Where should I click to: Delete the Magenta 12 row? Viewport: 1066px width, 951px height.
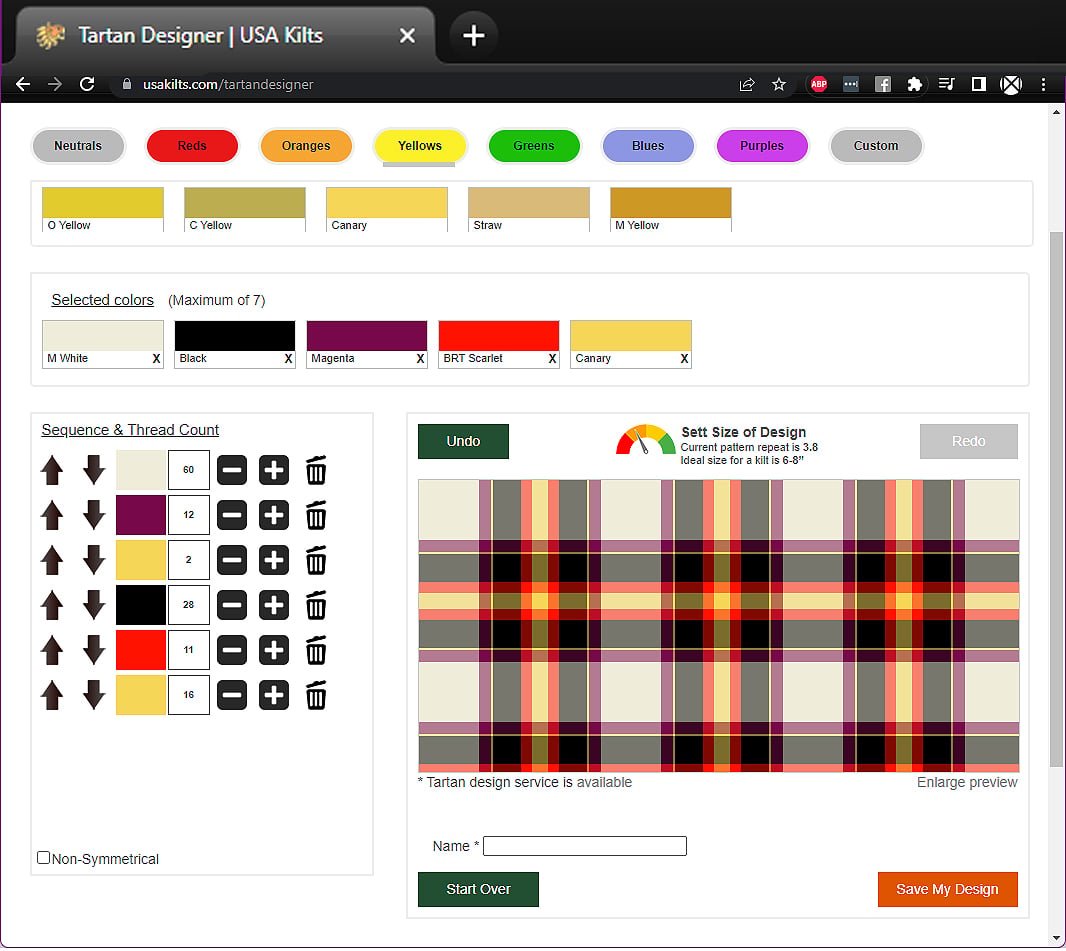(x=316, y=515)
